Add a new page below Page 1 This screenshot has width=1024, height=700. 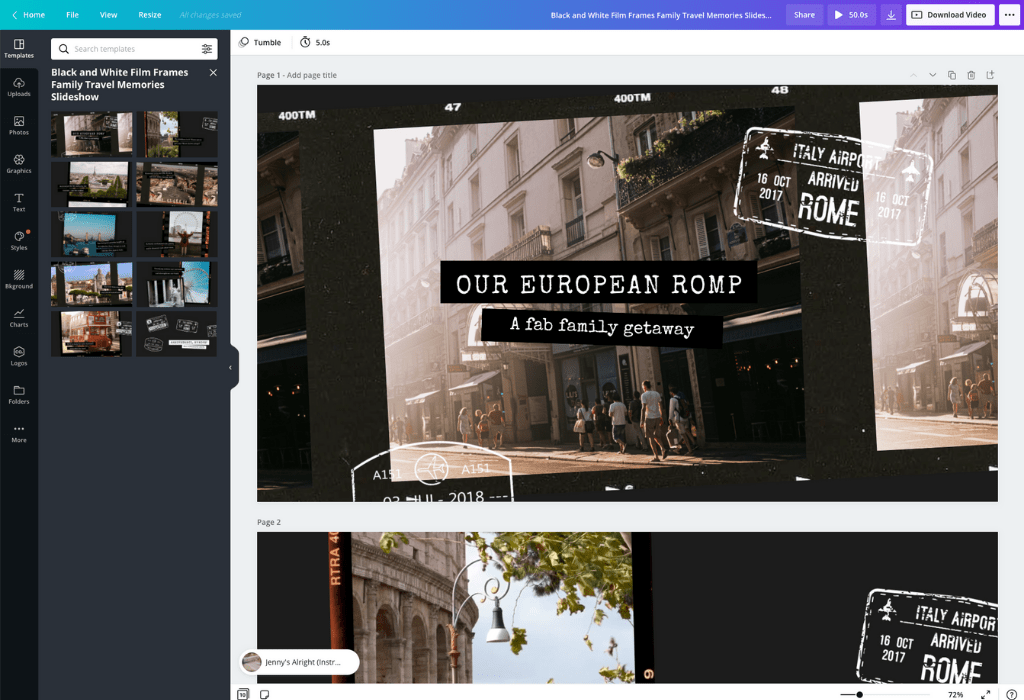click(x=991, y=74)
